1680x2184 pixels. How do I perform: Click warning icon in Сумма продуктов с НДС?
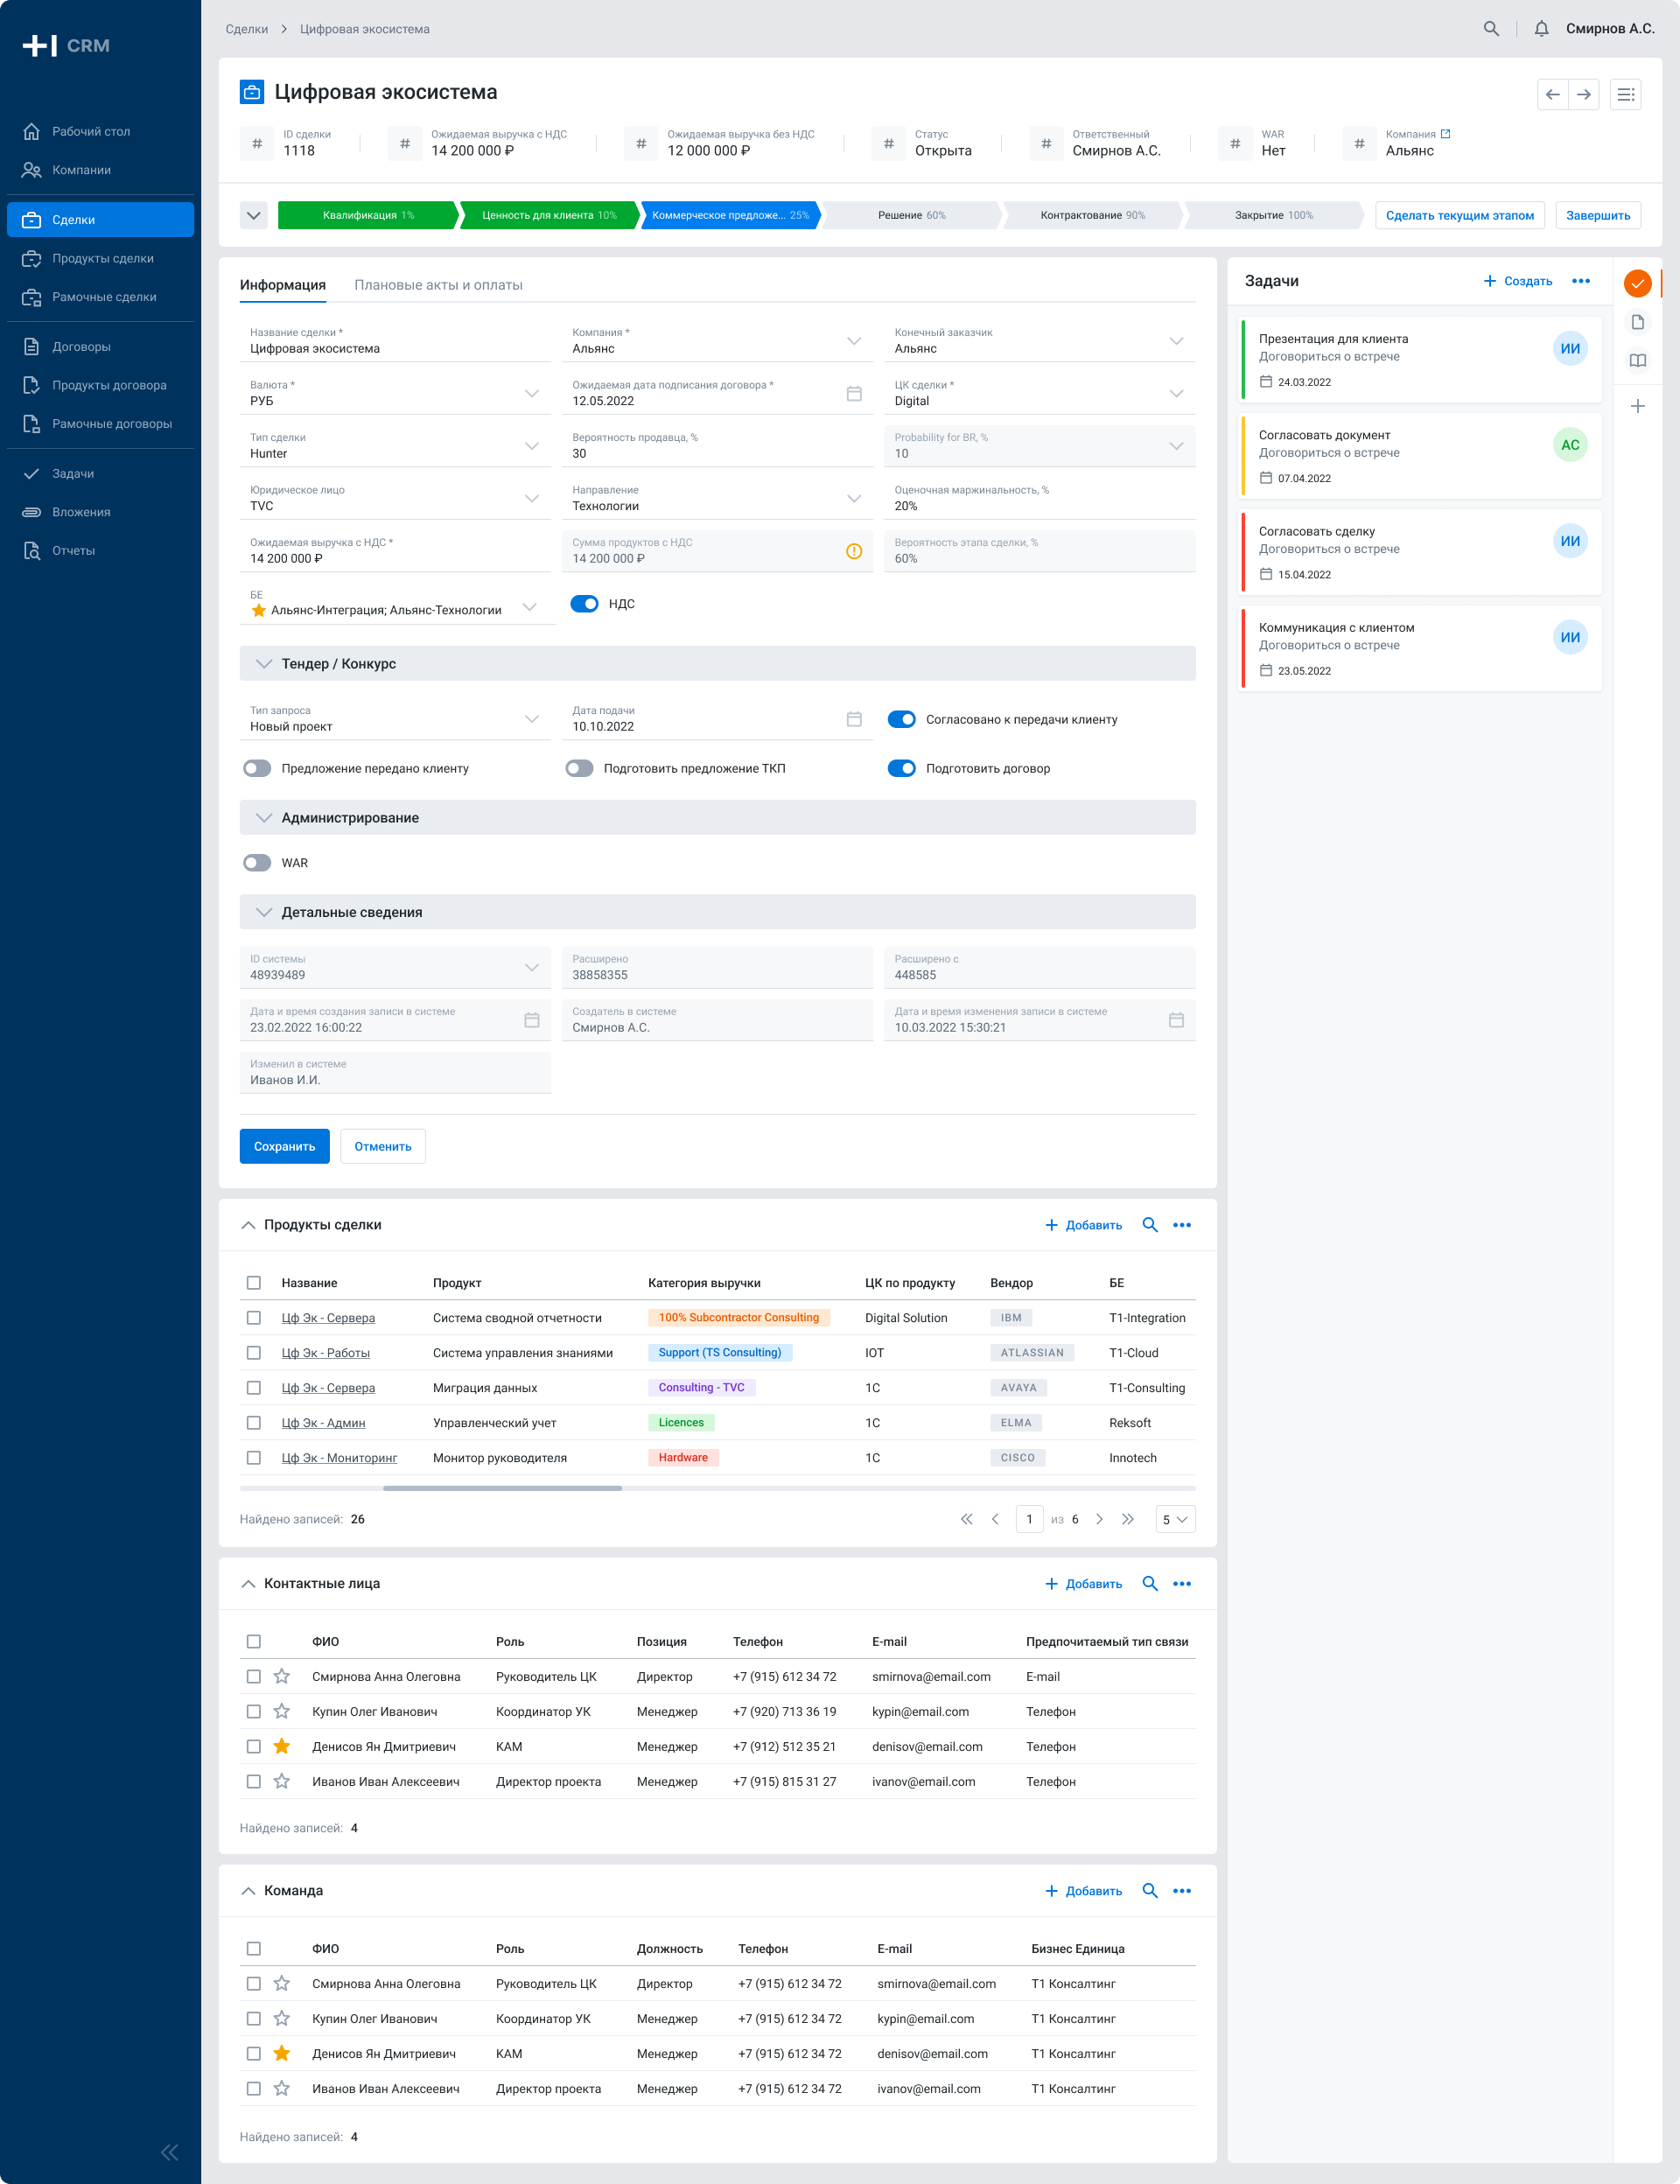(x=854, y=551)
